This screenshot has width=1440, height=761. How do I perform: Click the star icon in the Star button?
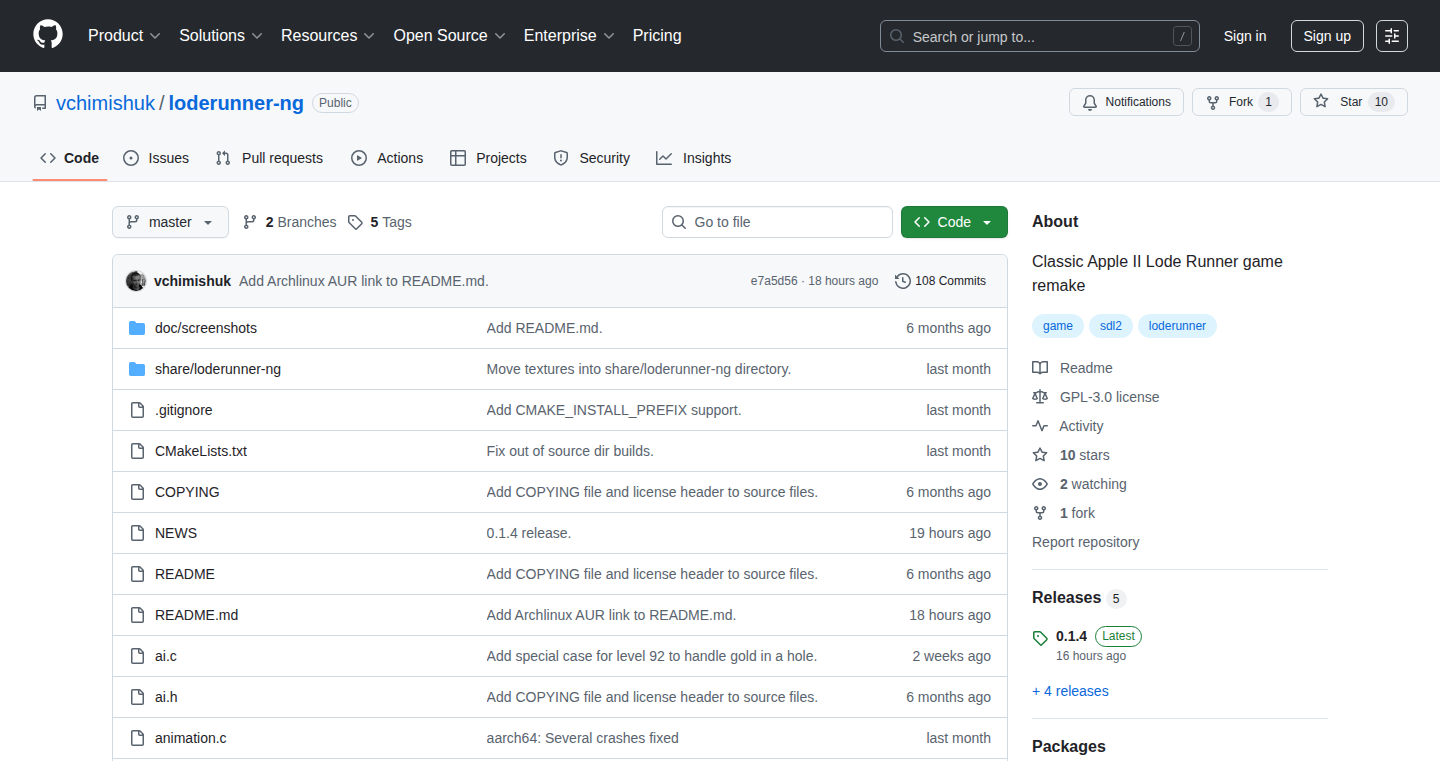(1321, 102)
